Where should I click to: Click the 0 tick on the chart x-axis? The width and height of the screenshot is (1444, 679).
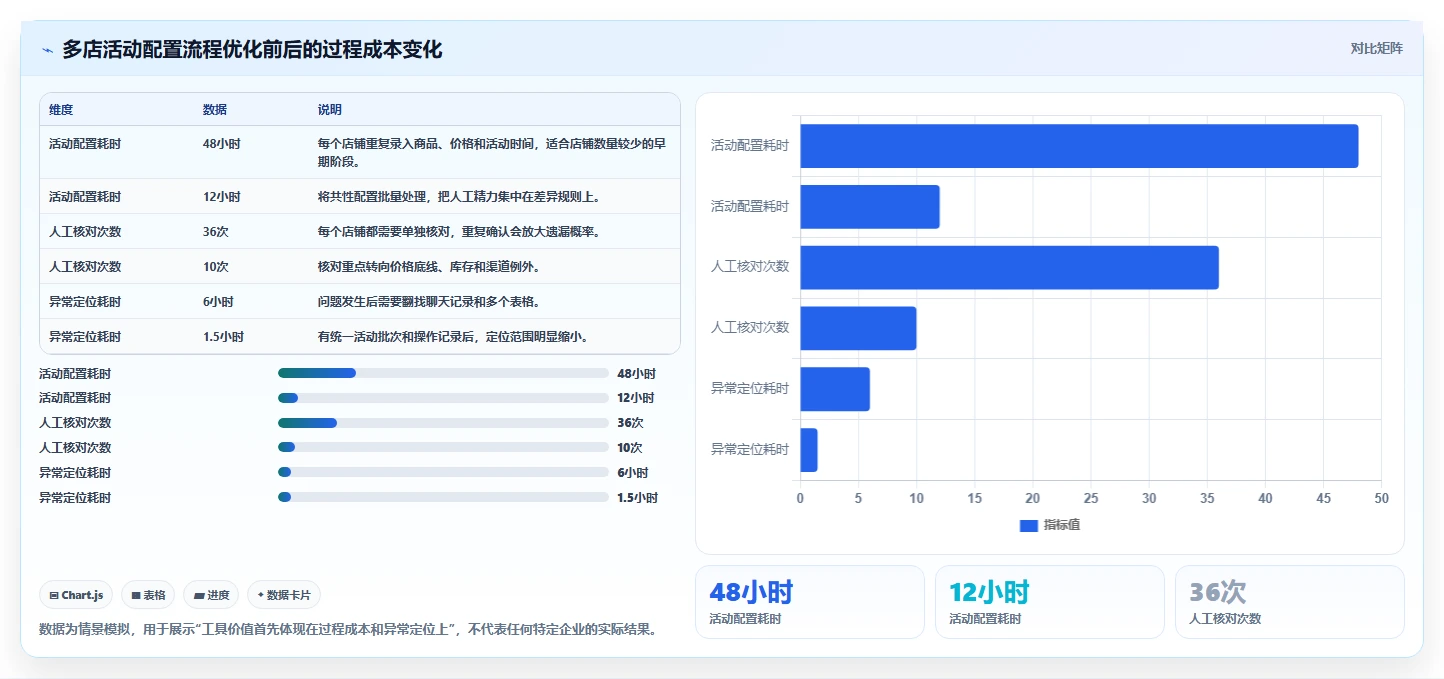click(x=800, y=498)
